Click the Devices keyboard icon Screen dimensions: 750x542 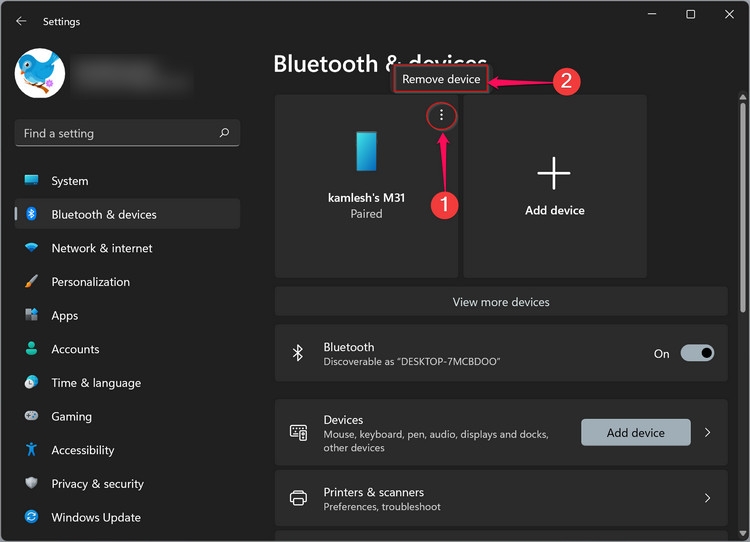click(298, 432)
